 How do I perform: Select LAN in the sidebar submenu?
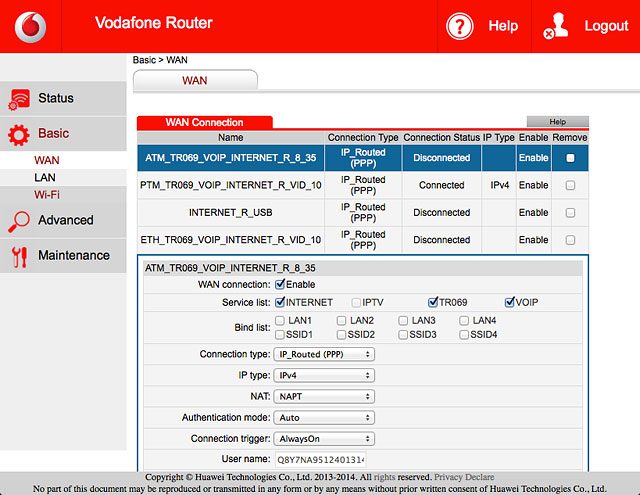pos(45,178)
